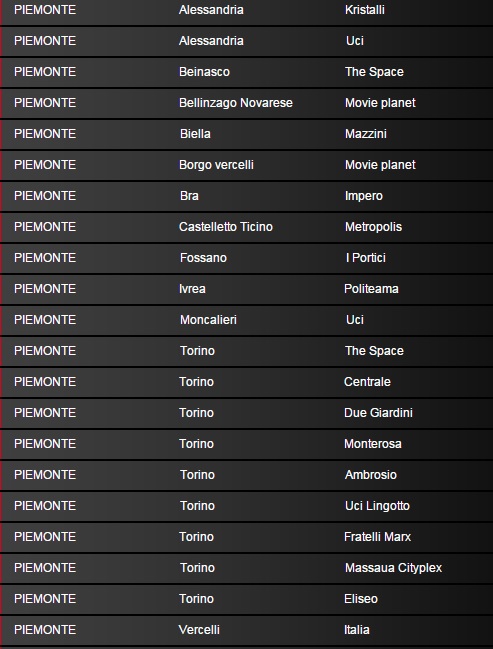493x649 pixels.
Task: Select the Alessandria Kristalli cinema row
Action: pos(247,10)
